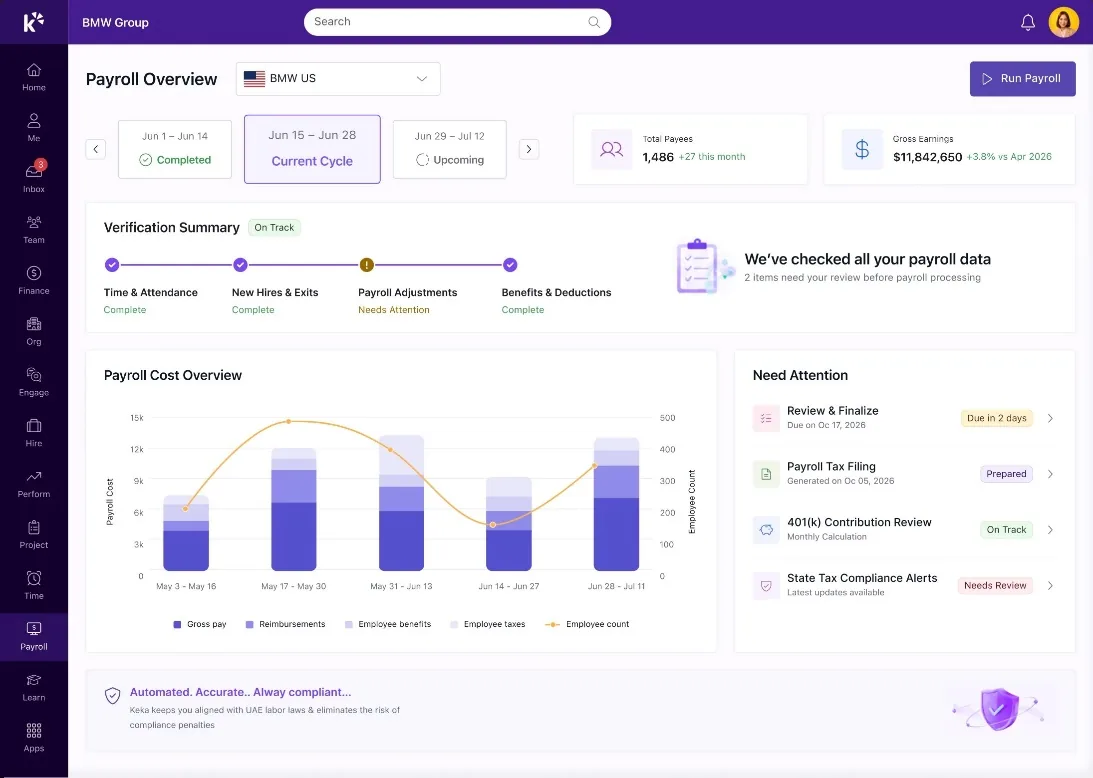Image resolution: width=1093 pixels, height=778 pixels.
Task: Click in the Search field
Action: click(x=457, y=22)
